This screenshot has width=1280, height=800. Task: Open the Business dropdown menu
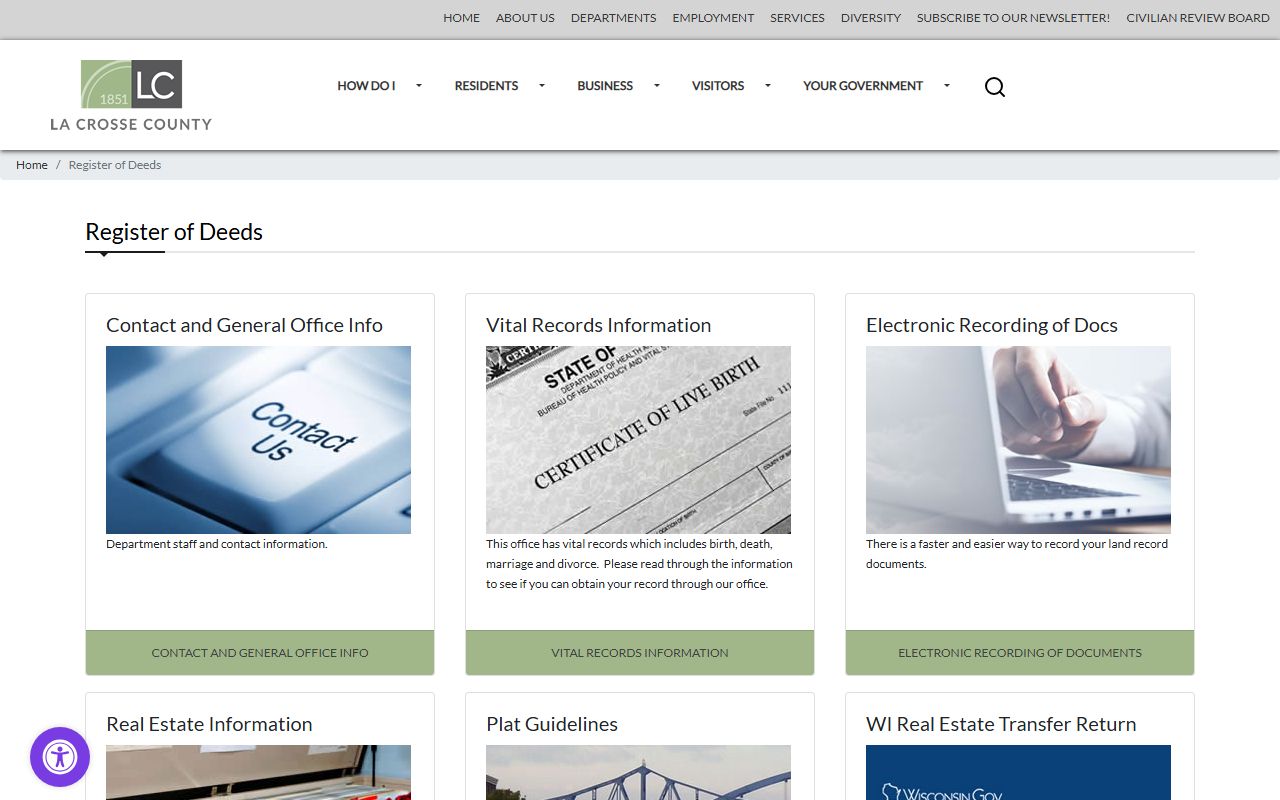tap(657, 86)
